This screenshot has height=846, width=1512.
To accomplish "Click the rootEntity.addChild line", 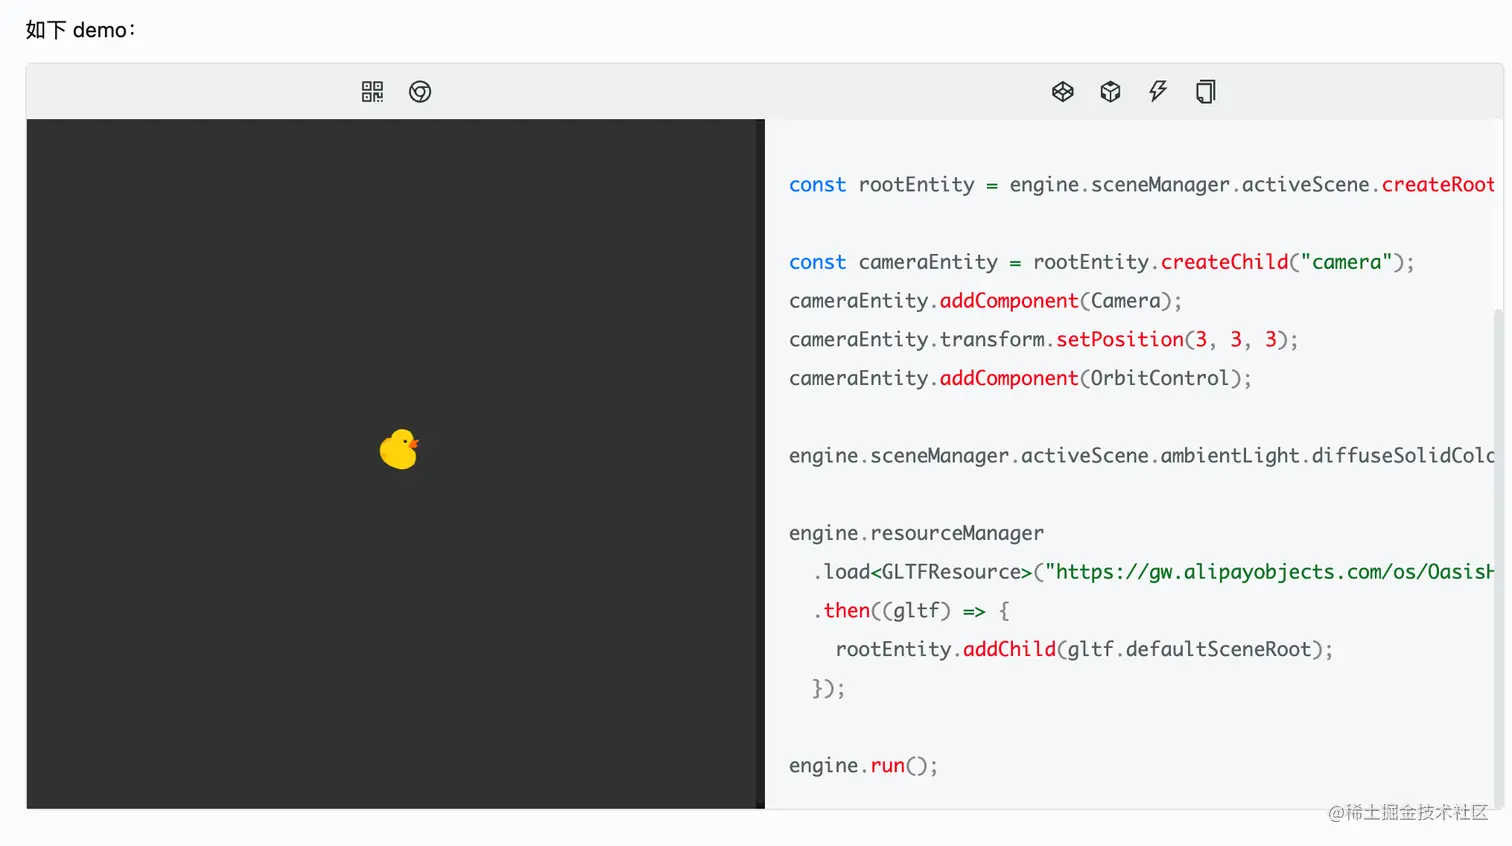I will click(1084, 650).
